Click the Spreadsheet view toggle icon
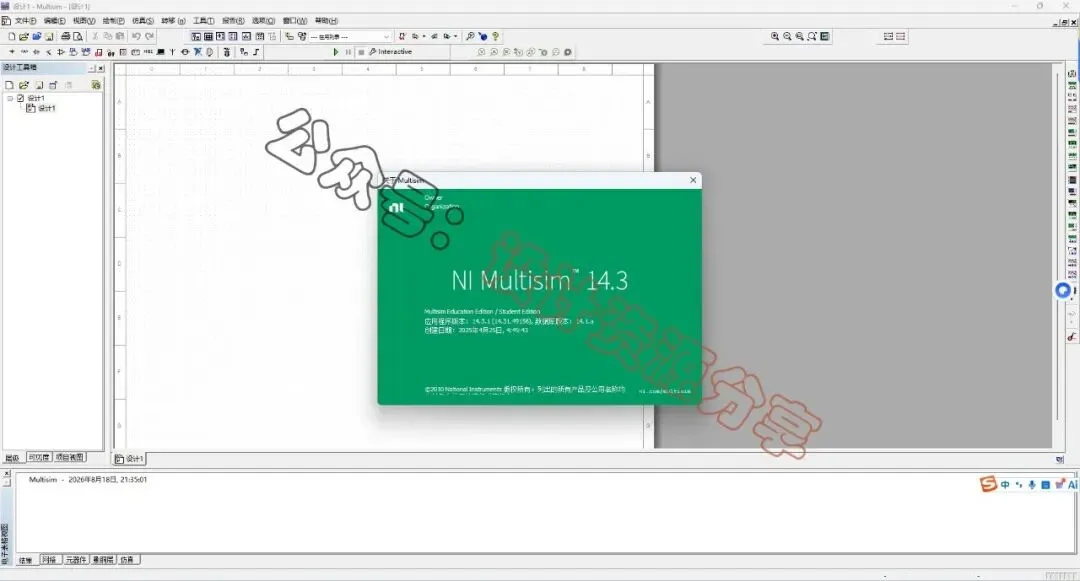This screenshot has width=1080, height=581. click(x=208, y=36)
